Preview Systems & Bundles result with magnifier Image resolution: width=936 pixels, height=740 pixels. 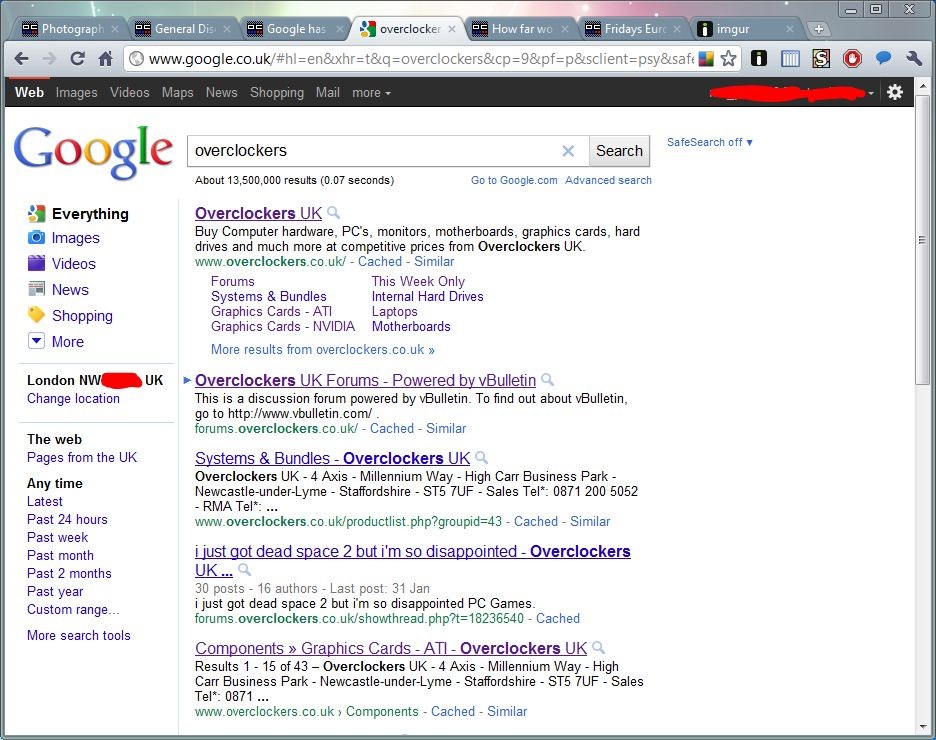[x=482, y=458]
